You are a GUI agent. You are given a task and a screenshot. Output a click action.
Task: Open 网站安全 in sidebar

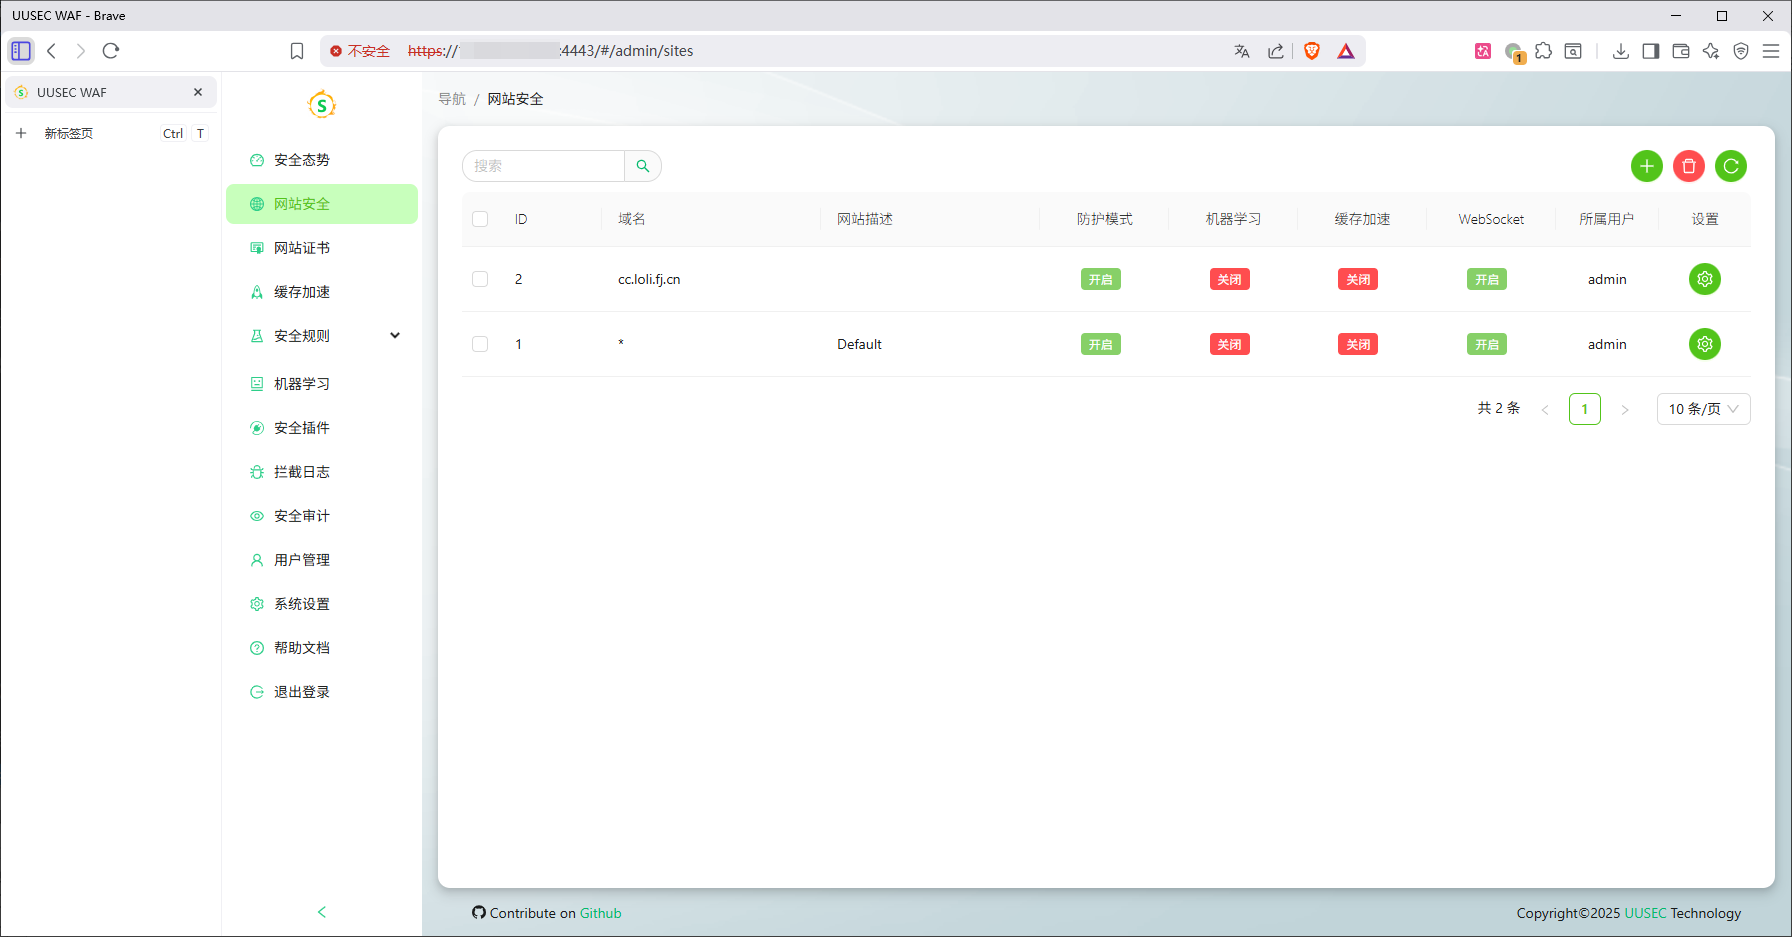point(322,204)
